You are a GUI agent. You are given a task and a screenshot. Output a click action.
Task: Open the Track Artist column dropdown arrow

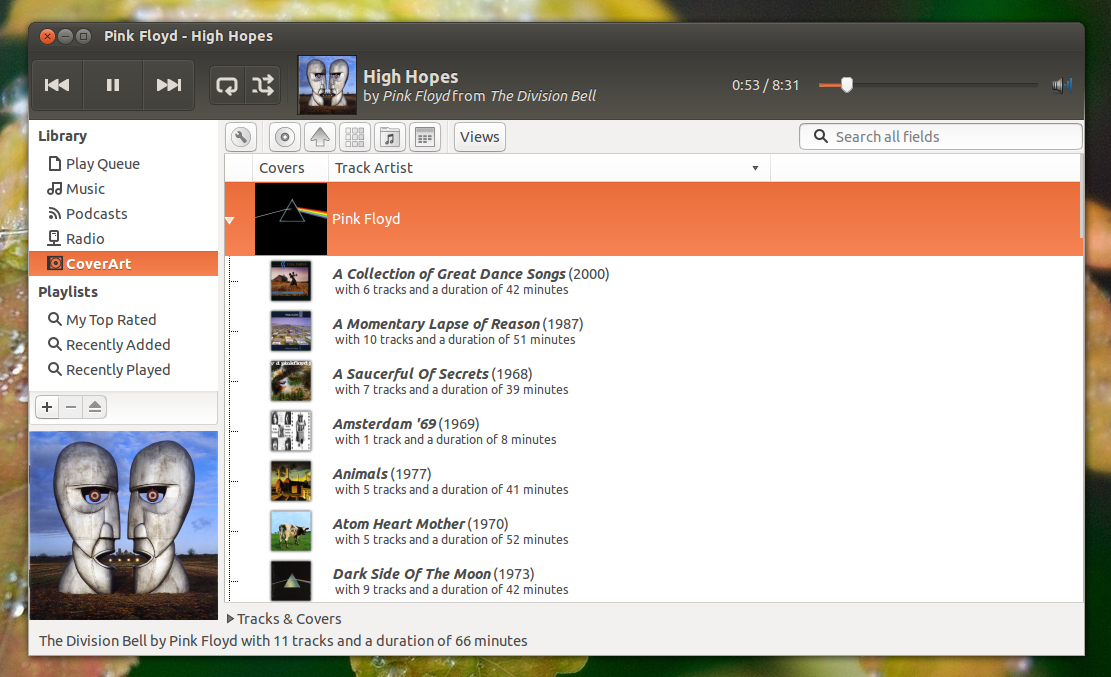pyautogui.click(x=755, y=168)
